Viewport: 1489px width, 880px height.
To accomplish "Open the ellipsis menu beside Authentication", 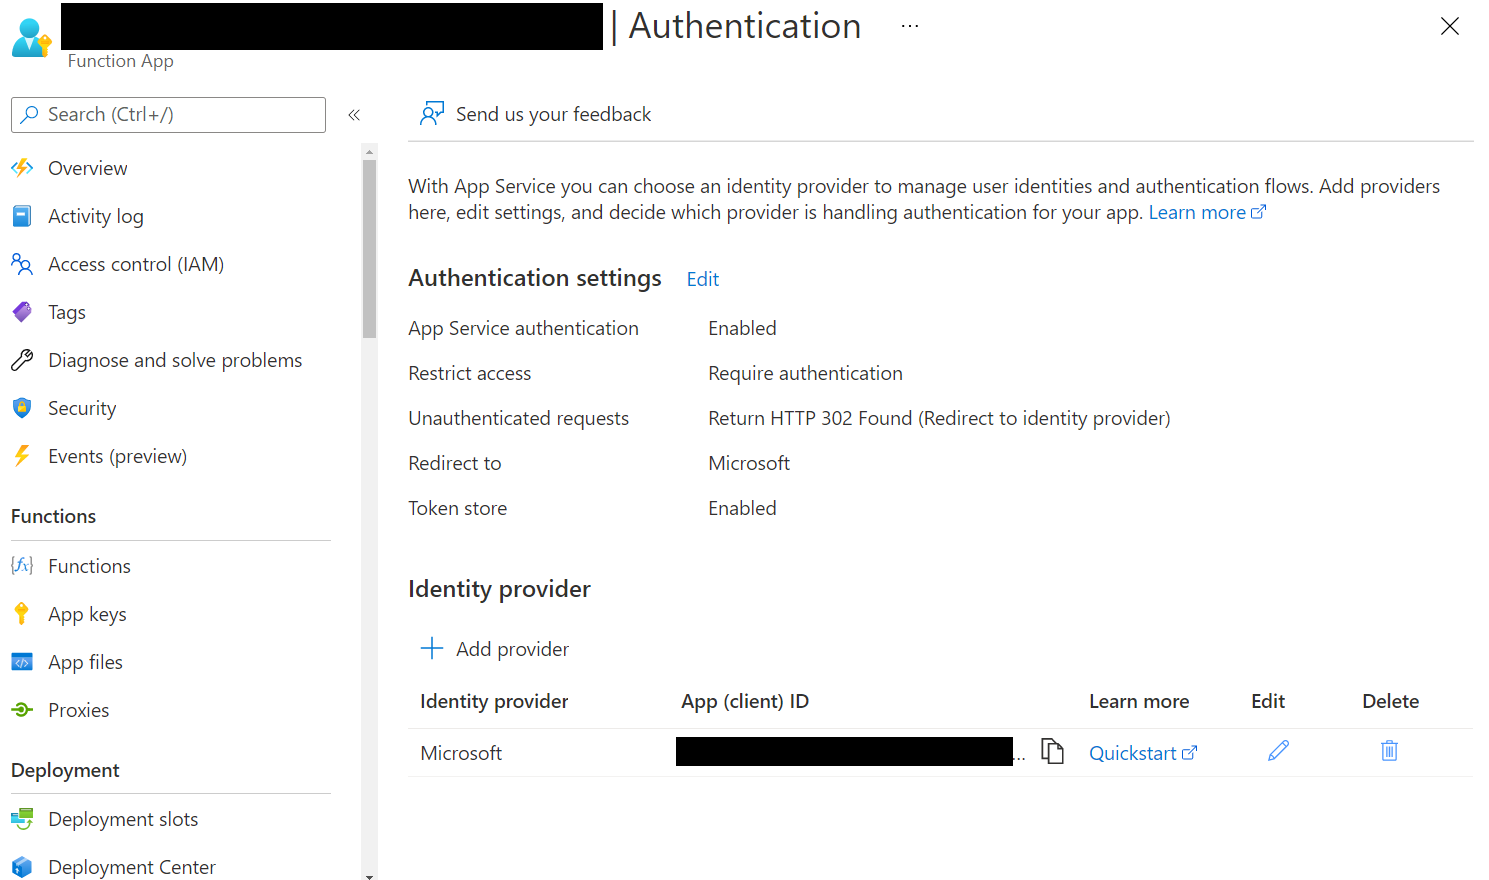I will [909, 25].
